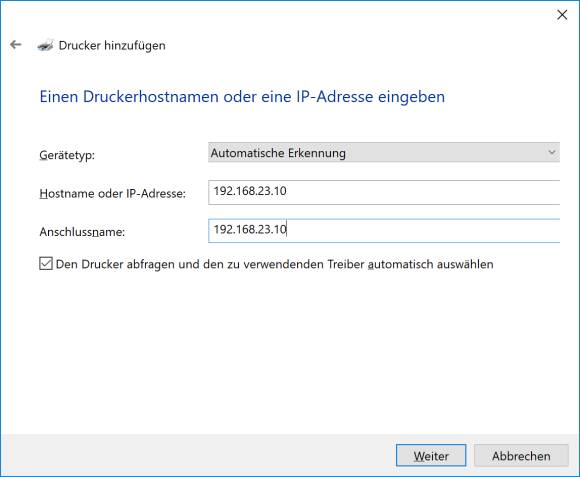Focus the Hostname oder IP-Adresse input field

pyautogui.click(x=384, y=192)
